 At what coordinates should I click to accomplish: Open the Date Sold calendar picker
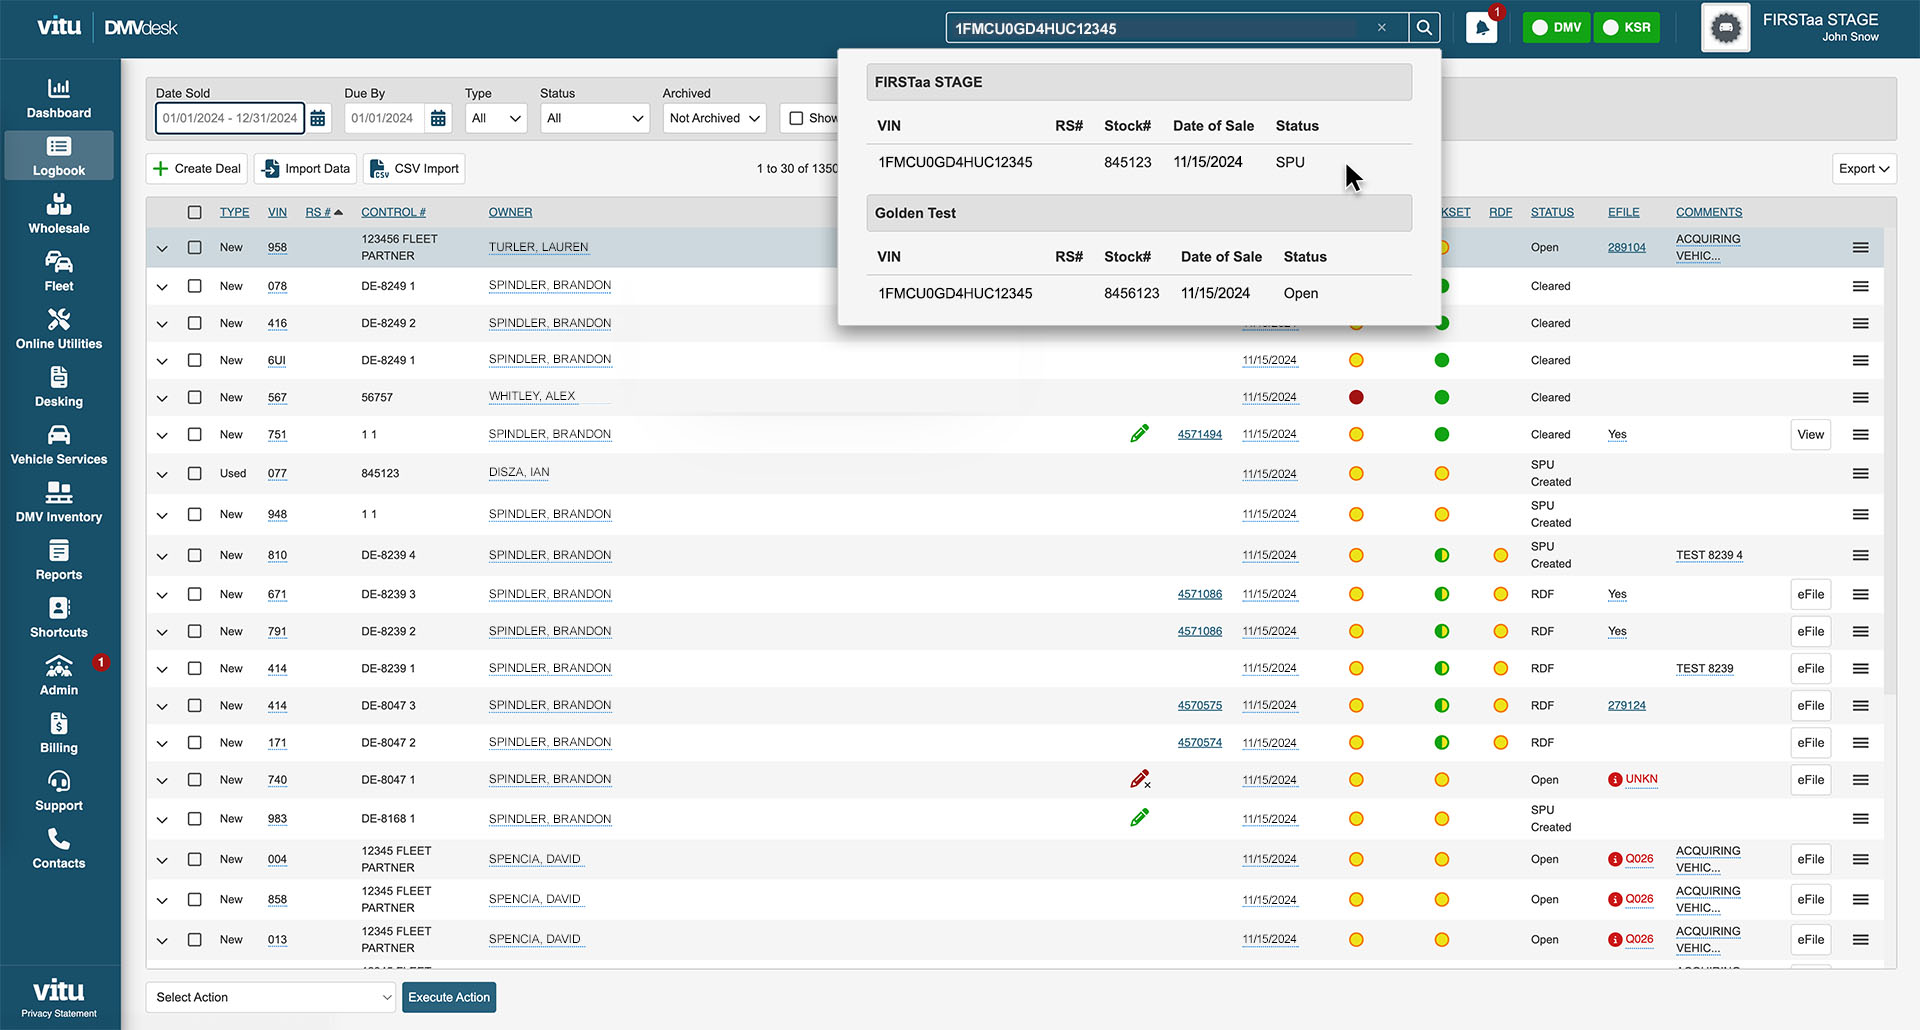pos(318,117)
